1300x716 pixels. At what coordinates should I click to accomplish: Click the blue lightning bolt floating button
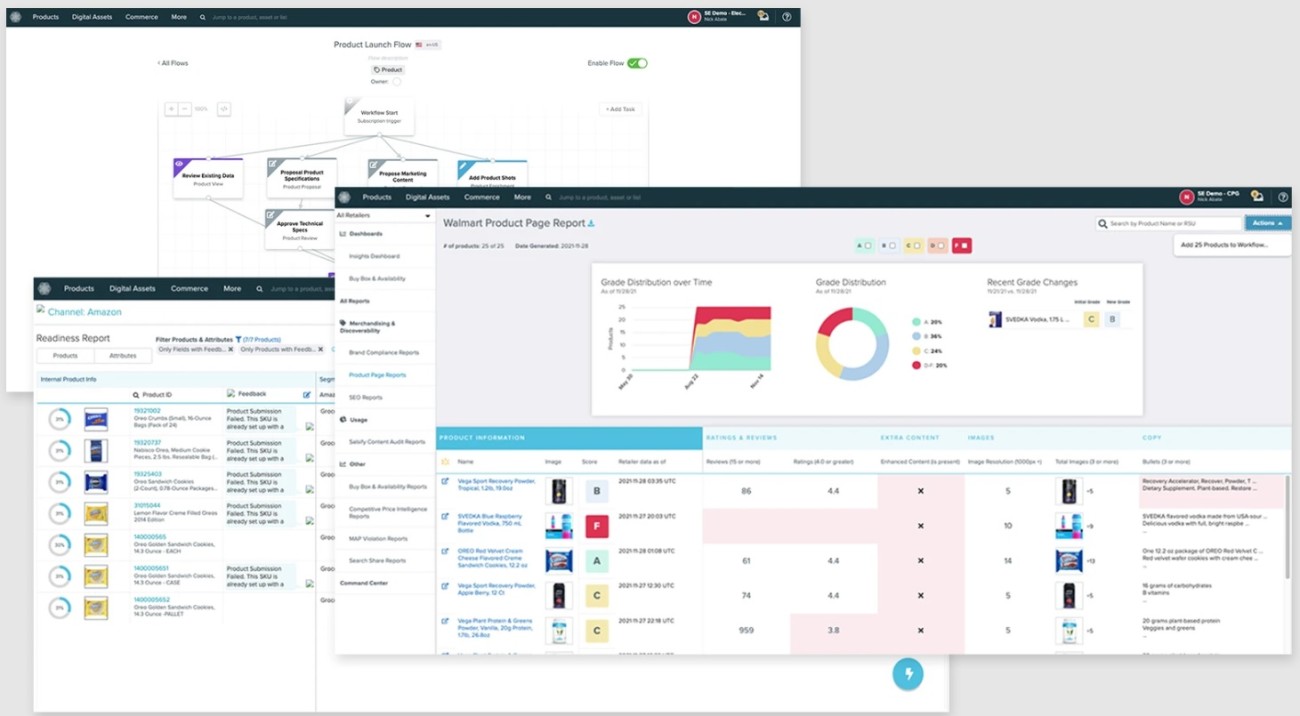pos(908,673)
